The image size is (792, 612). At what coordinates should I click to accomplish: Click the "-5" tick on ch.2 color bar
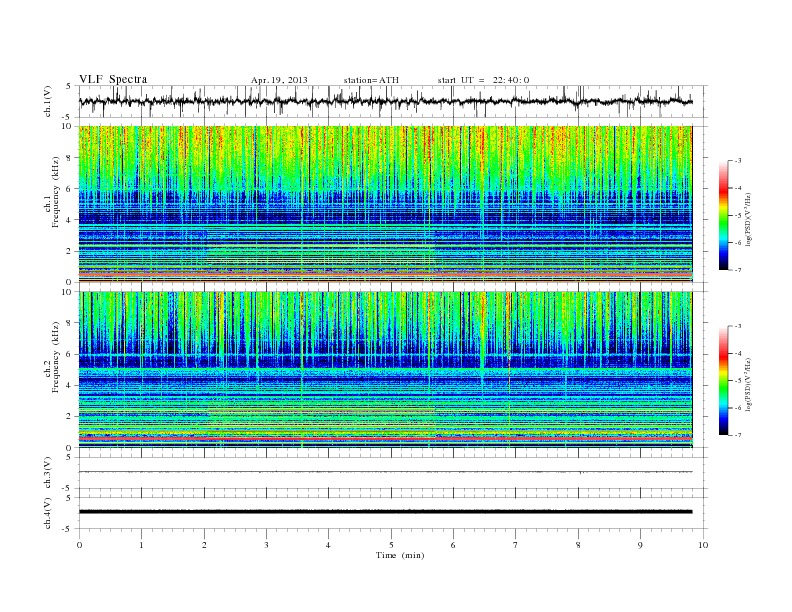click(738, 381)
